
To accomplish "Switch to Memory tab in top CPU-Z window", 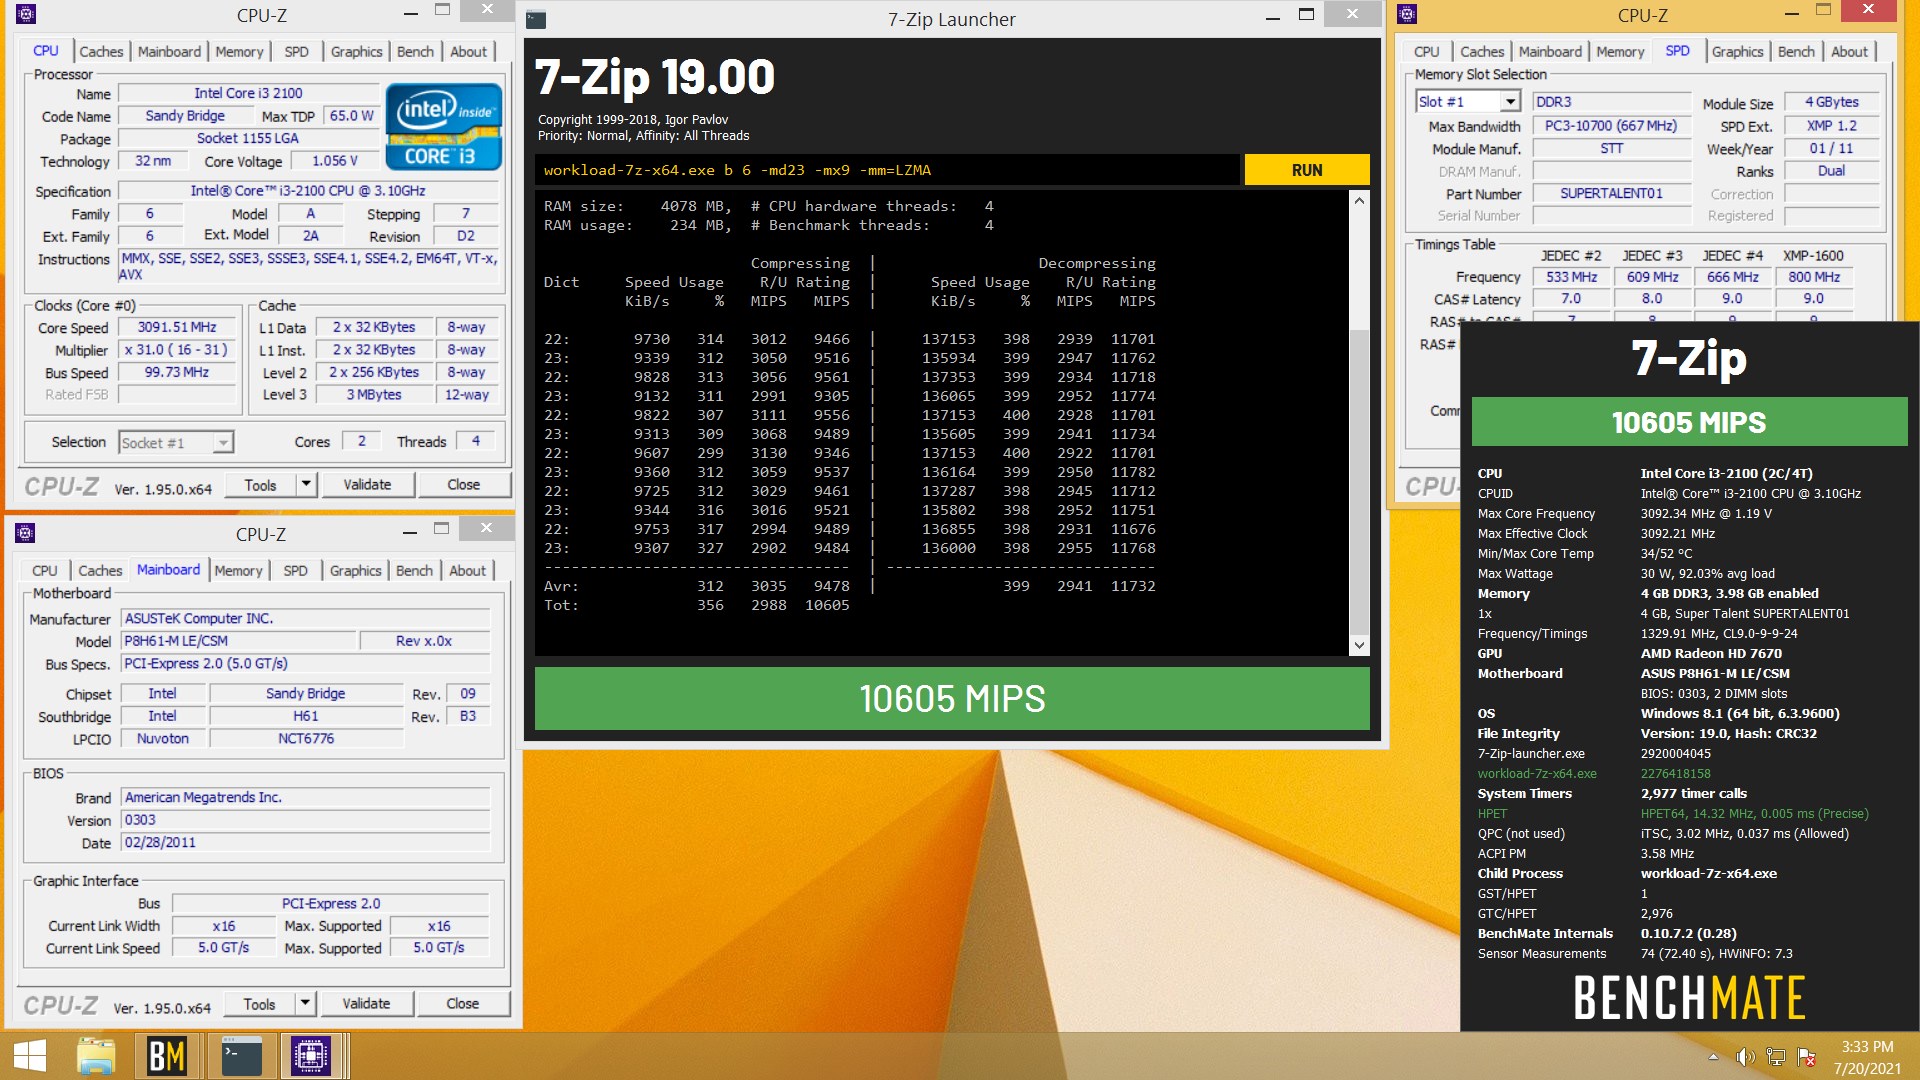I will (x=239, y=51).
